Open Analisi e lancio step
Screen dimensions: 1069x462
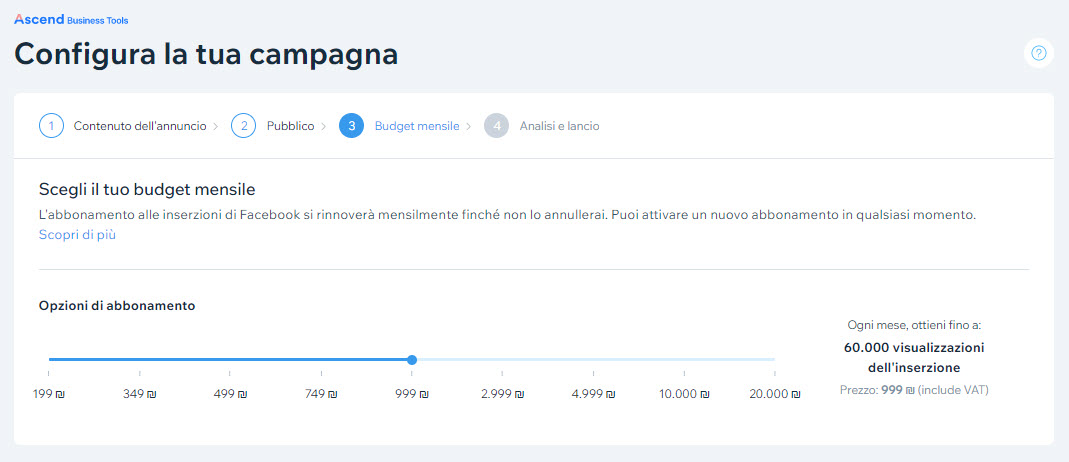pyautogui.click(x=560, y=126)
